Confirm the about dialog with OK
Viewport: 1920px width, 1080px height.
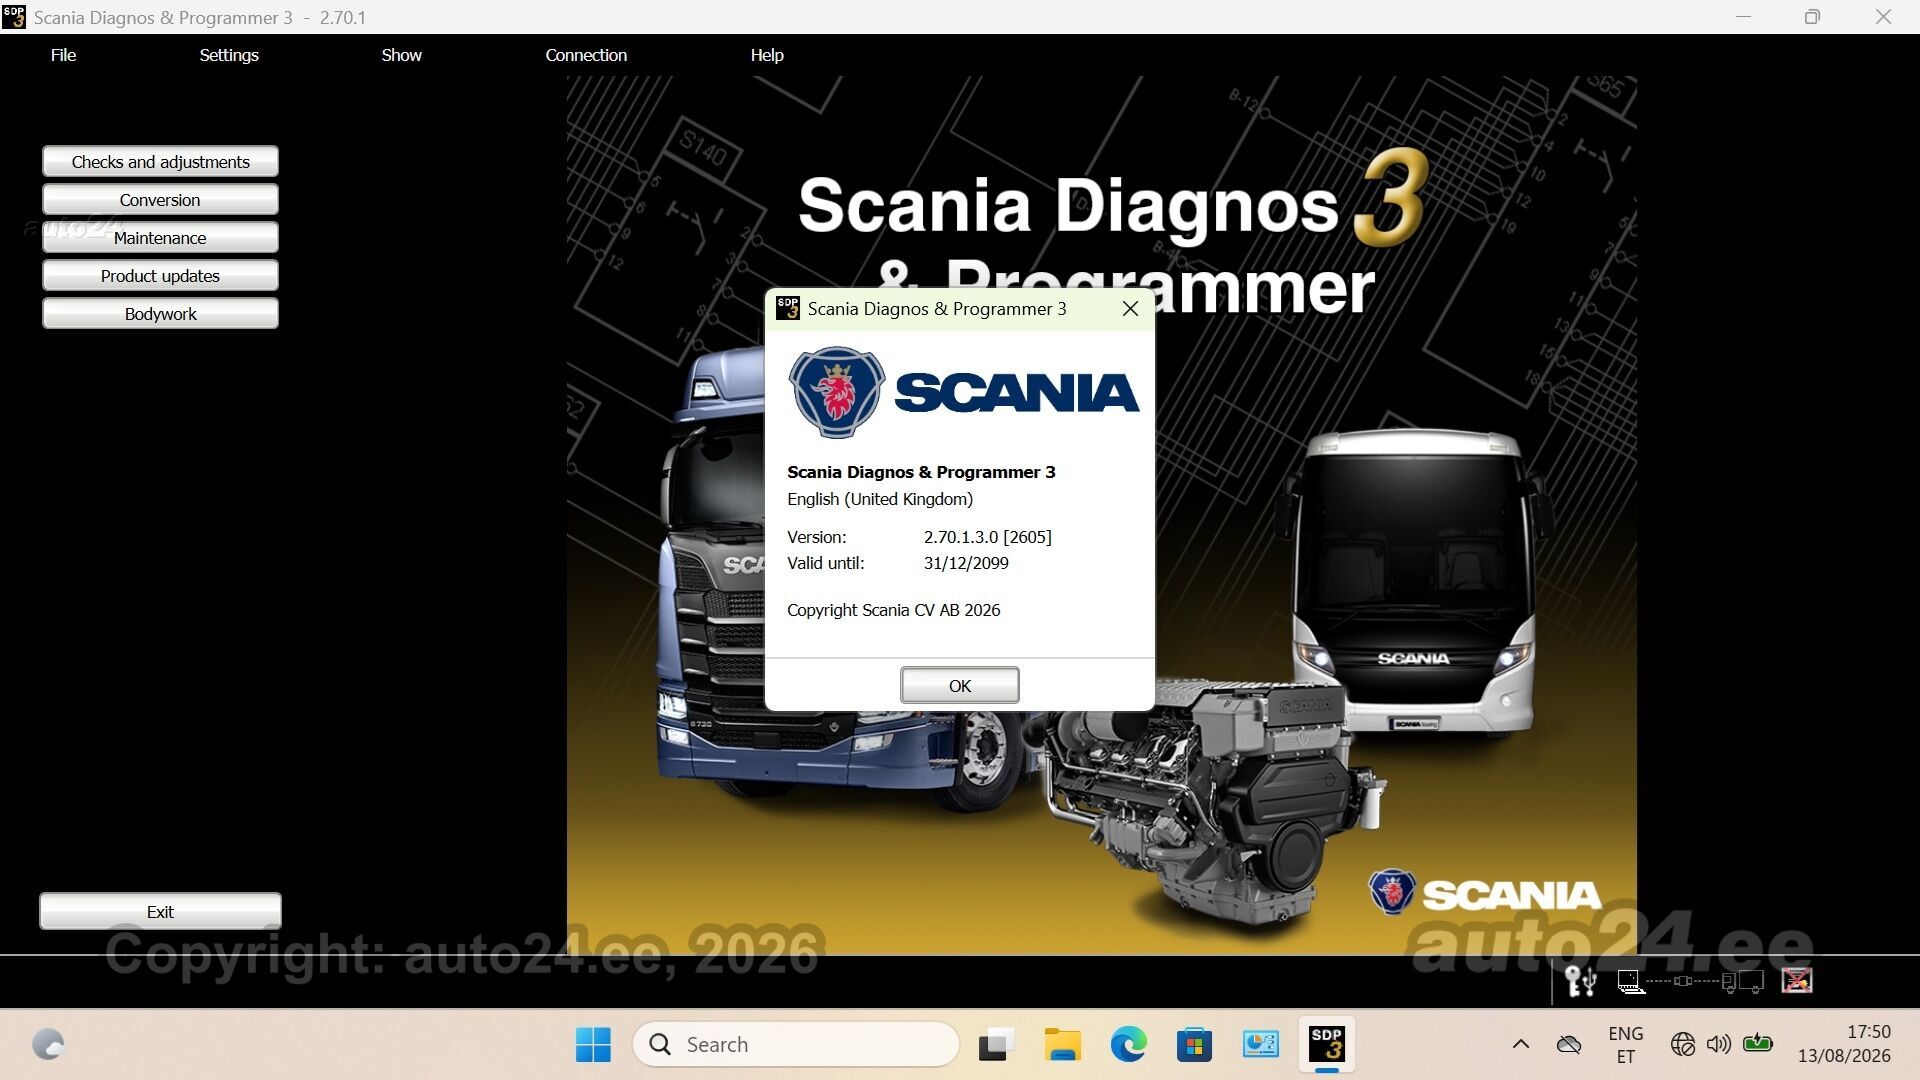tap(960, 686)
